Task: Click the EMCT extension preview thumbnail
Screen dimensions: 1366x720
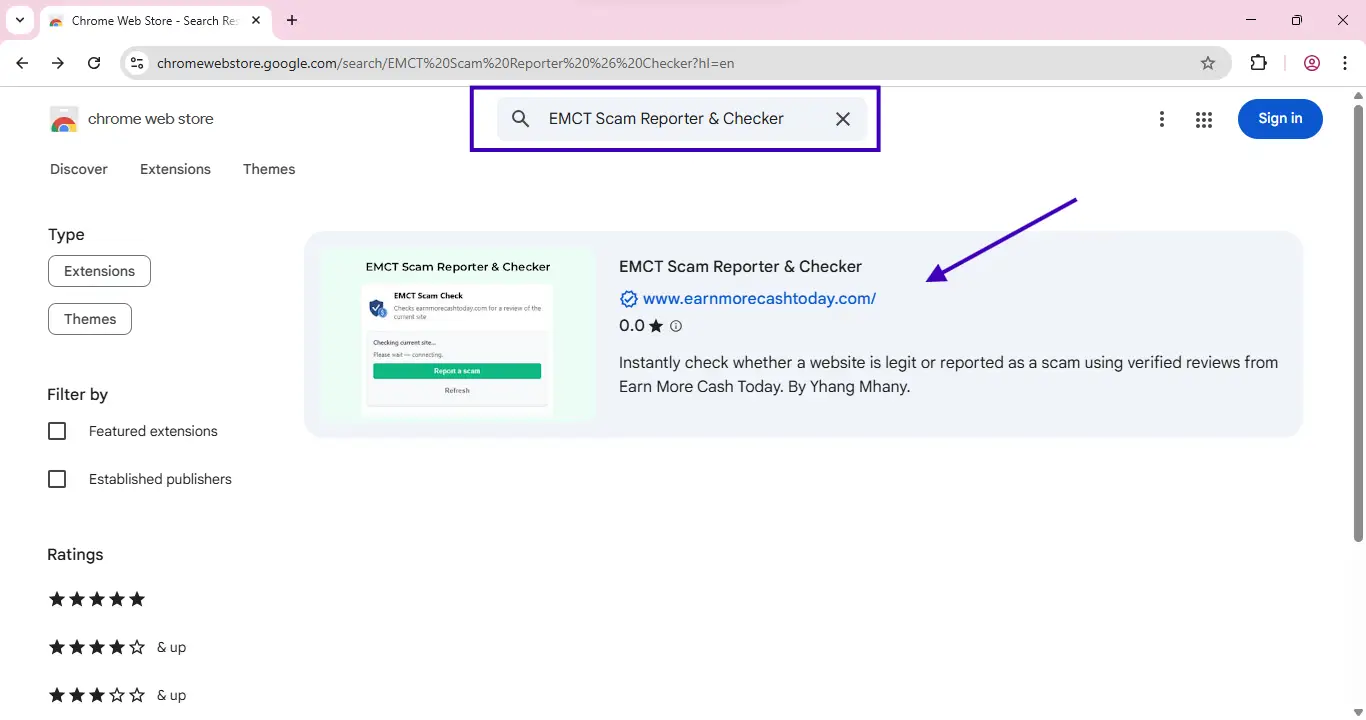Action: click(457, 334)
